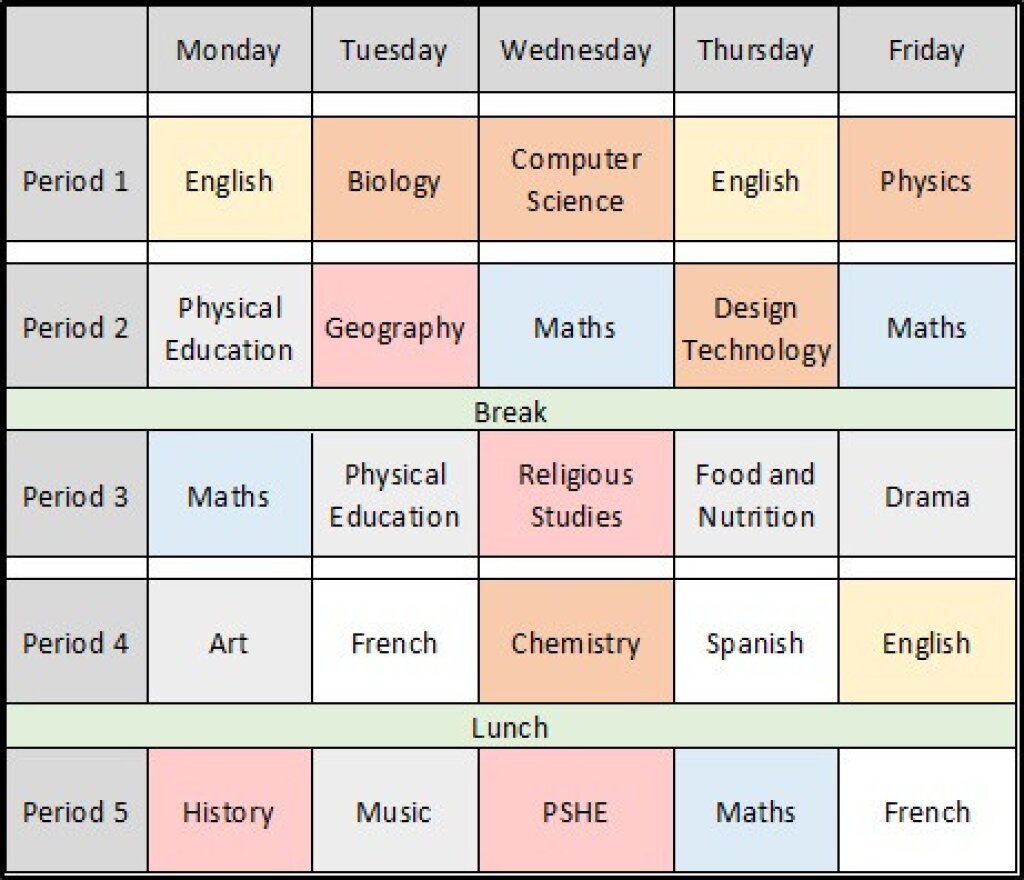1024x880 pixels.
Task: Click the Break row
Action: point(510,411)
